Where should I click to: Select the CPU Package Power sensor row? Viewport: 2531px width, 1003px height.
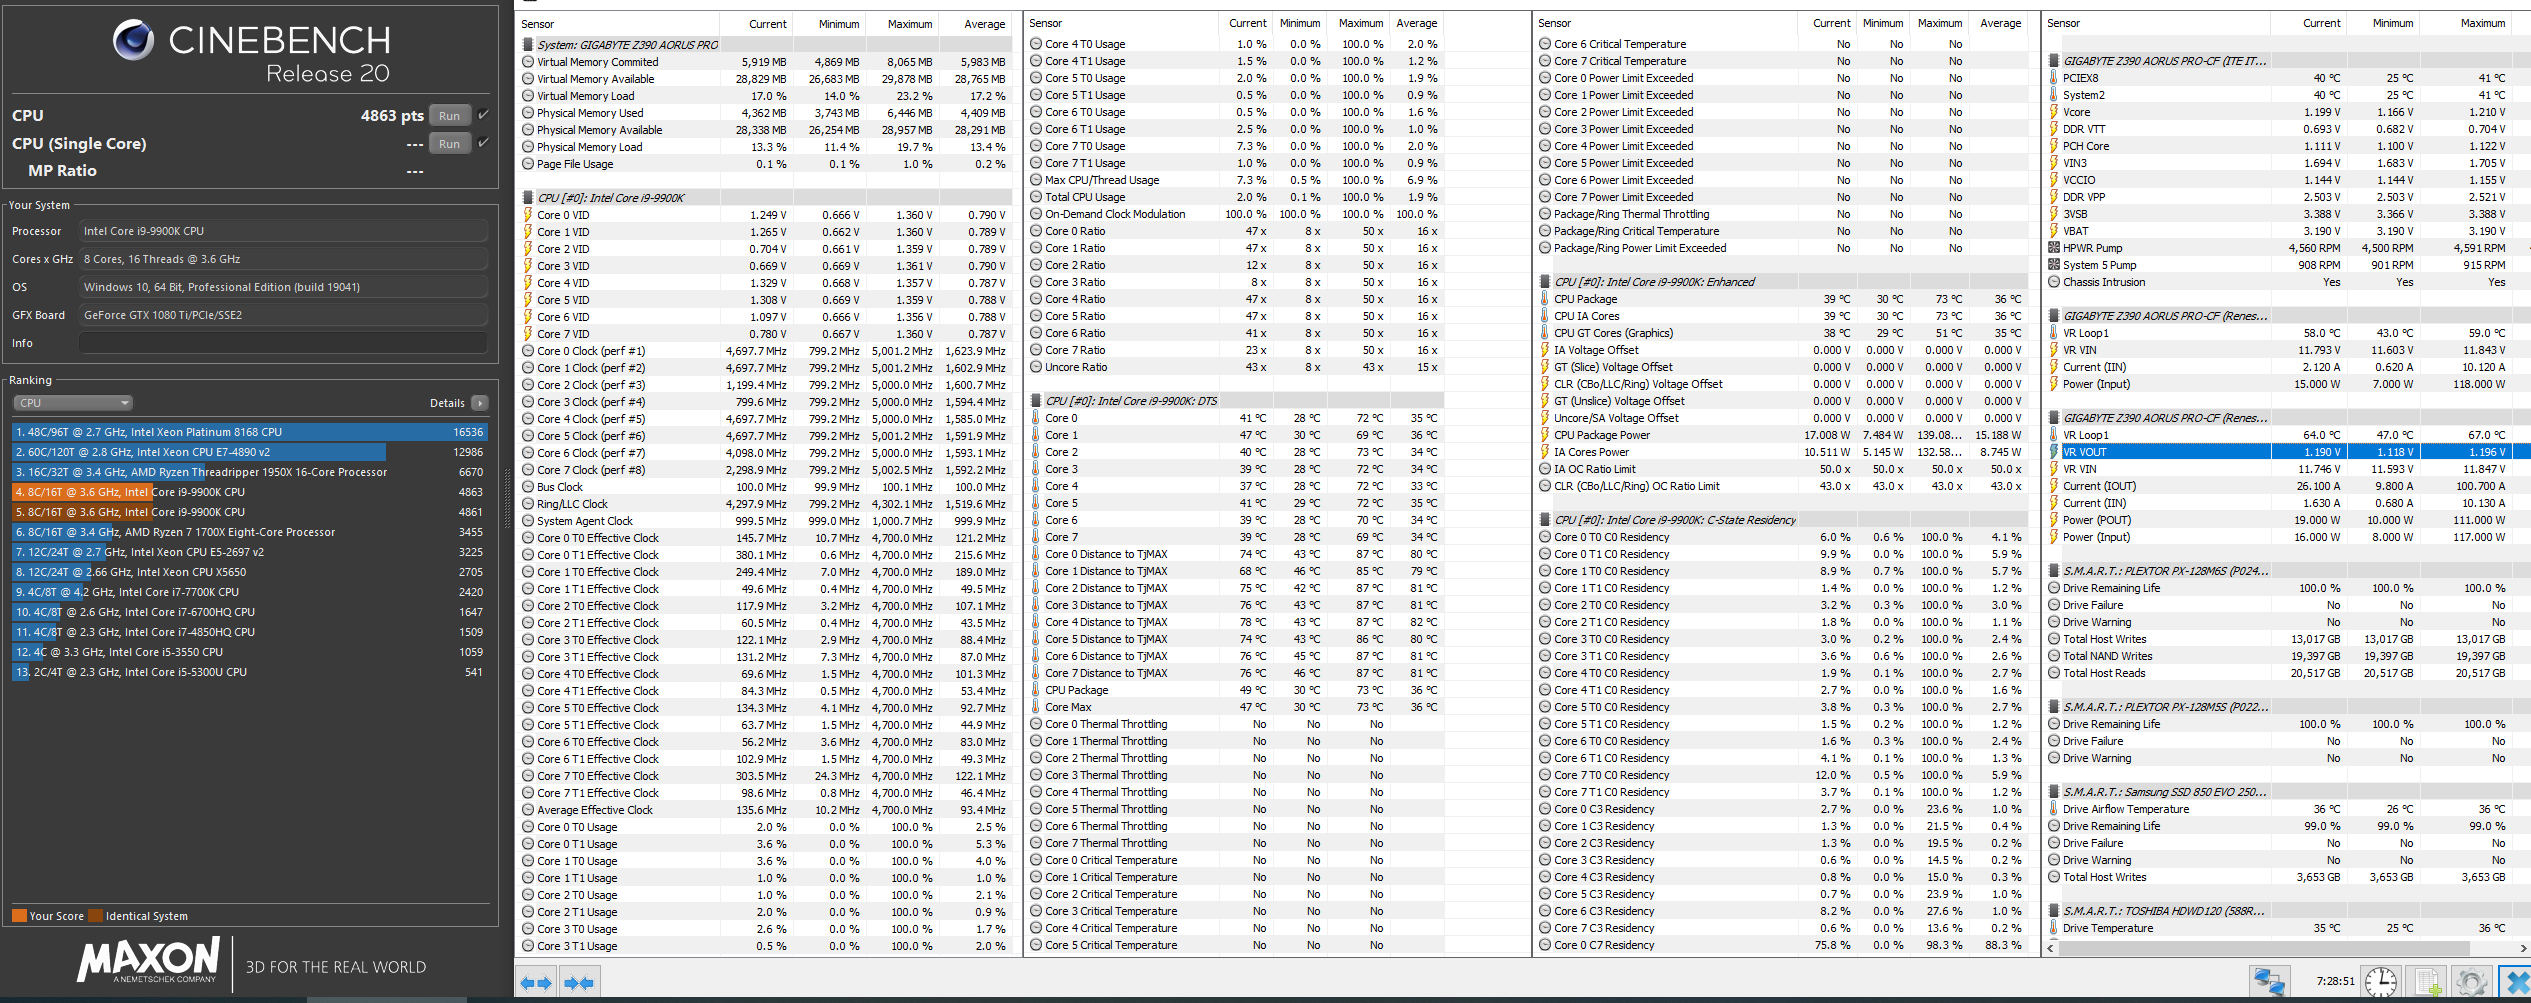(x=1785, y=435)
